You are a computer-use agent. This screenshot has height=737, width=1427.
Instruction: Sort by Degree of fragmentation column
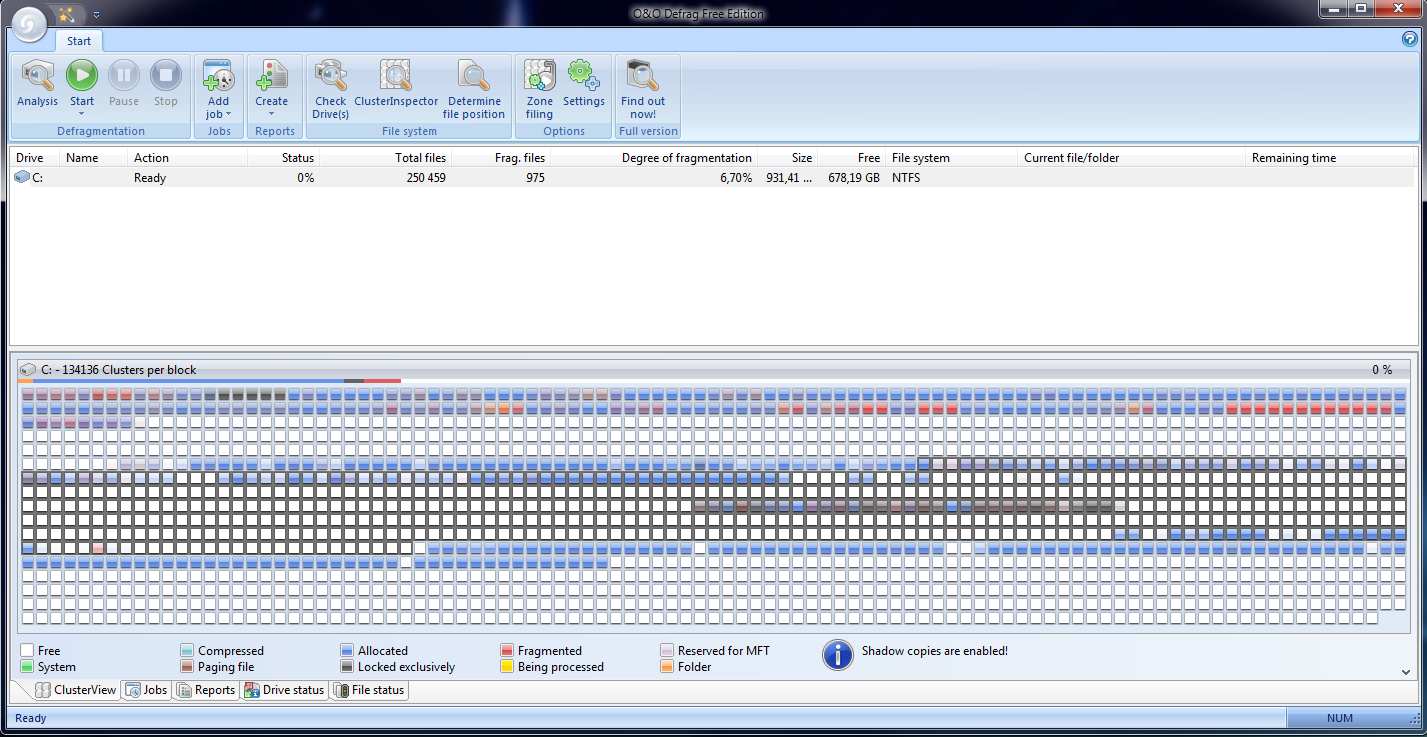point(654,158)
